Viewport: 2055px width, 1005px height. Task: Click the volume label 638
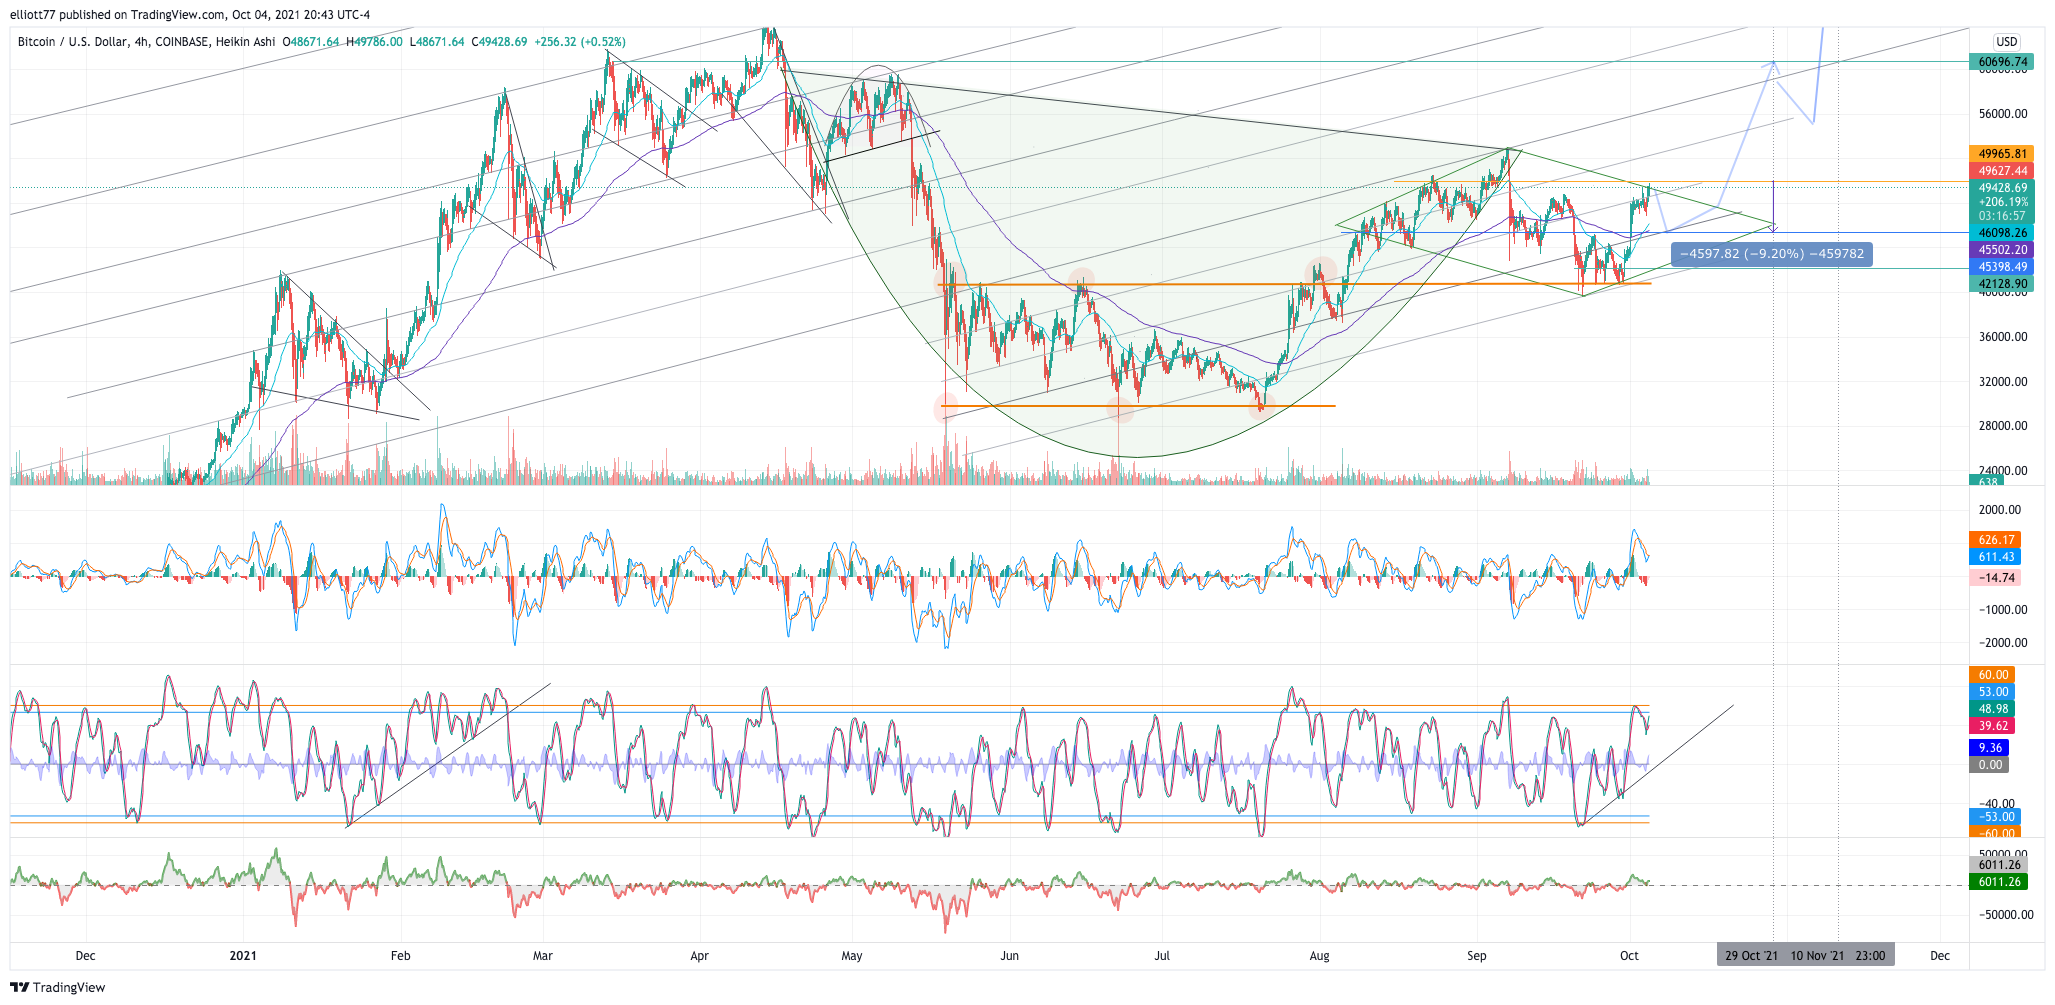pyautogui.click(x=1987, y=482)
